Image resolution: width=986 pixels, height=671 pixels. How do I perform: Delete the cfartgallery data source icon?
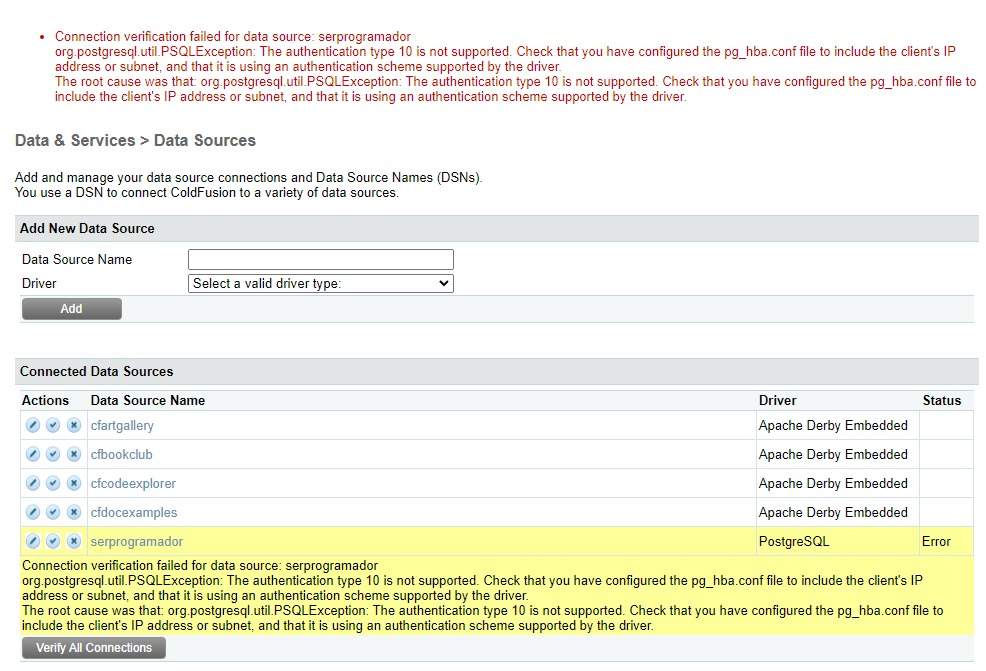point(74,426)
